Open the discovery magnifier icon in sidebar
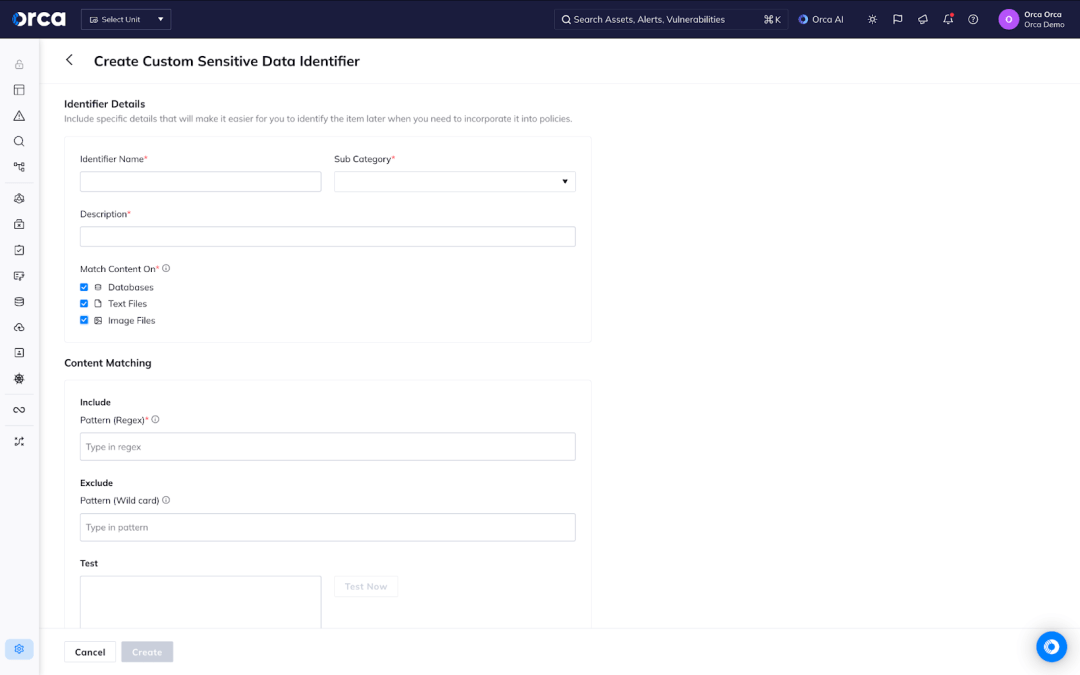 pos(19,141)
